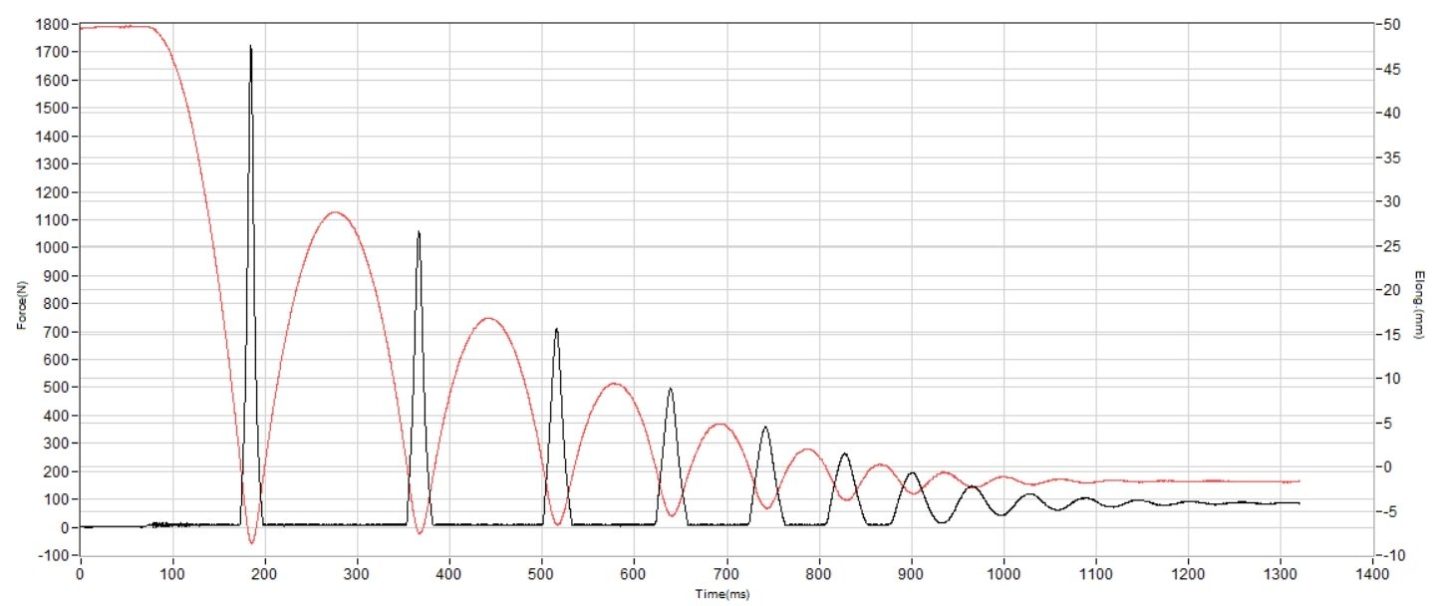Click the red curve's lowest trough
The width and height of the screenshot is (1440, 606).
[252, 543]
